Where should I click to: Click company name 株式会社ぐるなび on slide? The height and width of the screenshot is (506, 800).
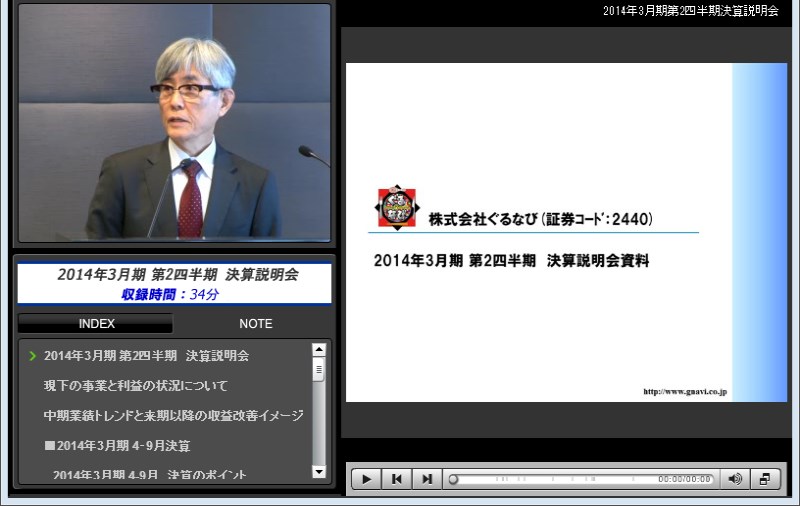coord(483,219)
